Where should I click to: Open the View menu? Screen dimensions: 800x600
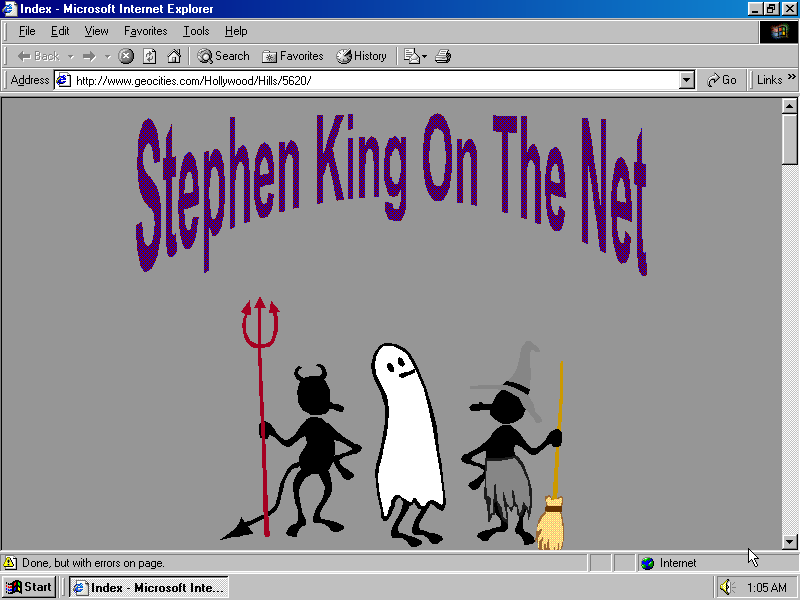click(x=96, y=31)
